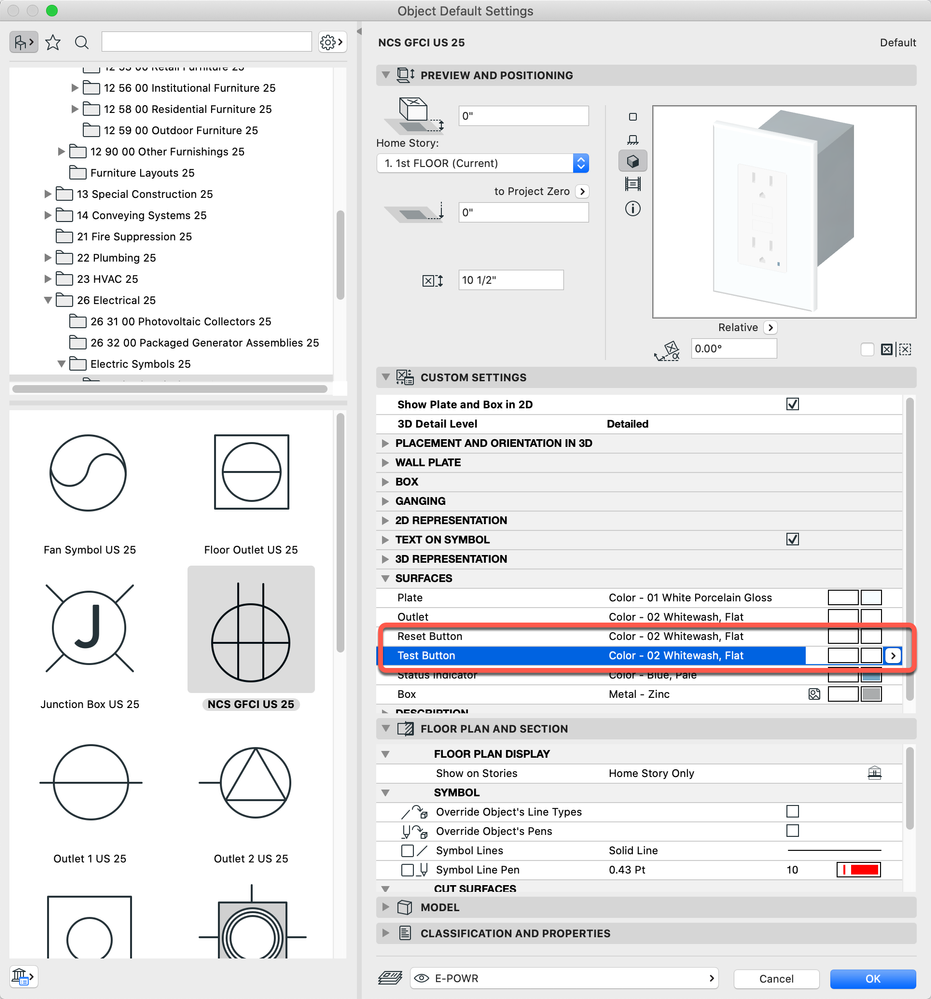Select the solid mirror placement icon

click(x=886, y=349)
